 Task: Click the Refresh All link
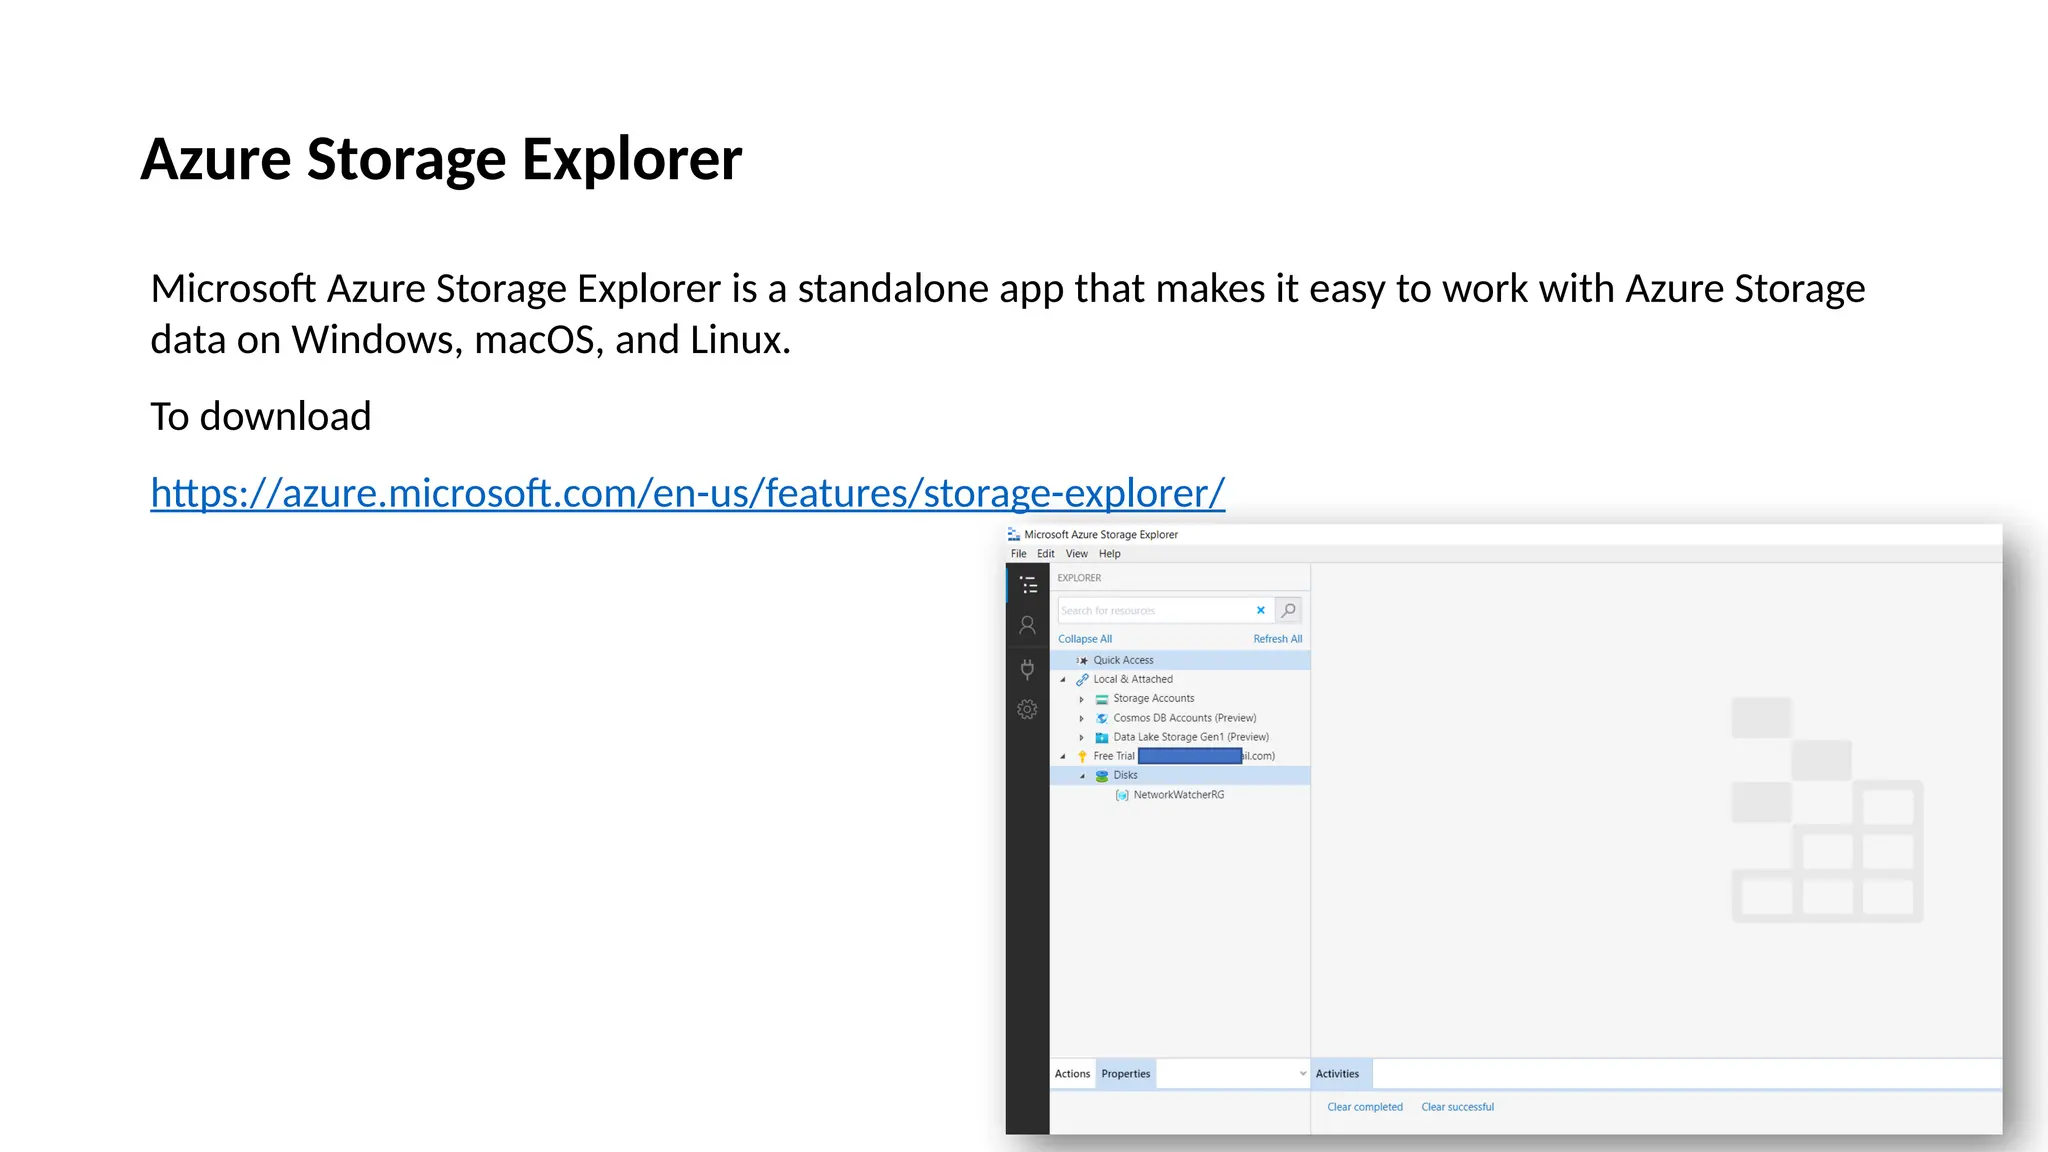click(1278, 639)
